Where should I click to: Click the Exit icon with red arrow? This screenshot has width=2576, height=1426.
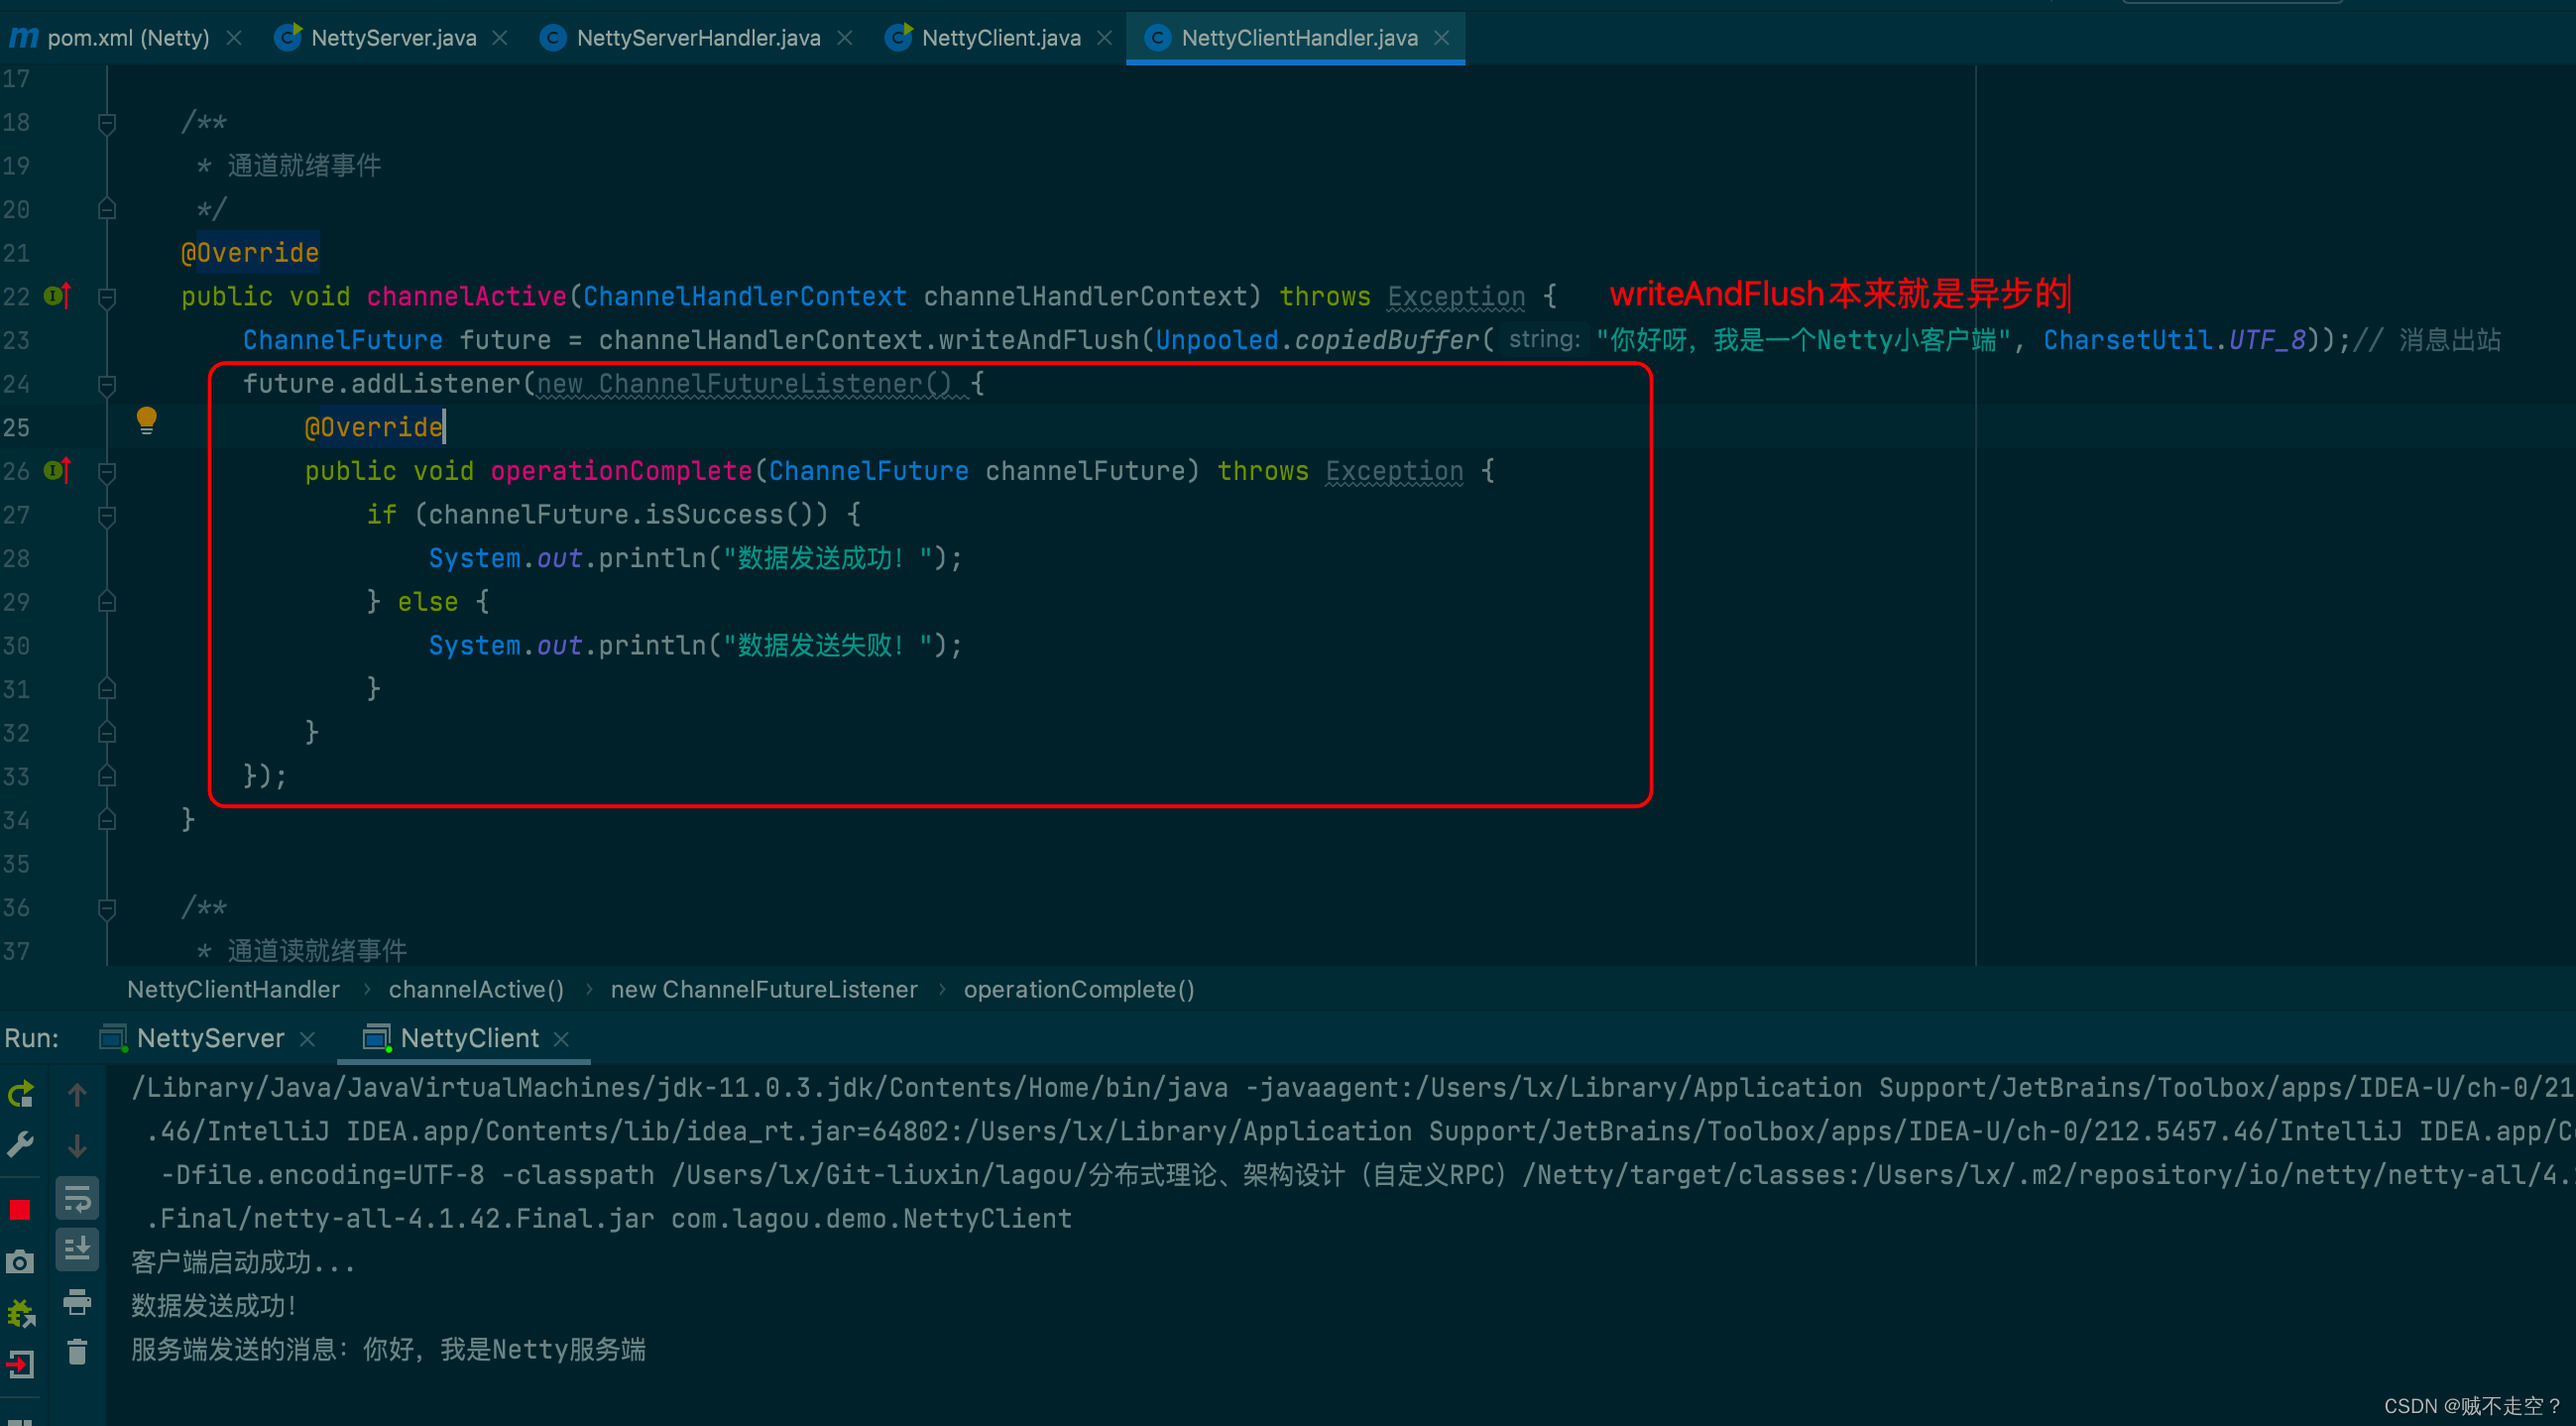[x=20, y=1364]
